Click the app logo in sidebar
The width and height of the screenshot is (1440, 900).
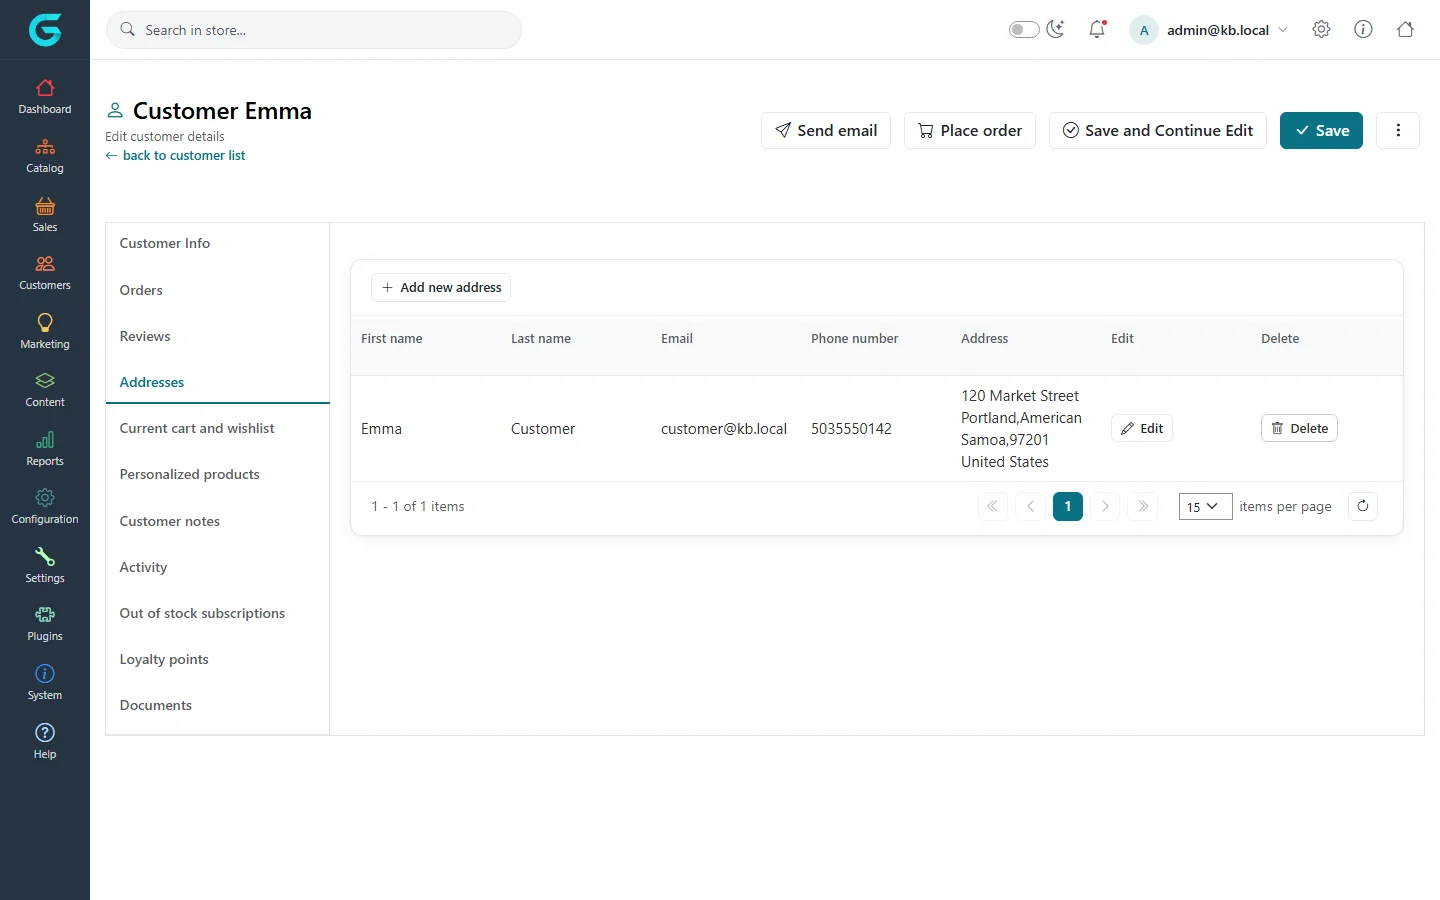(45, 30)
